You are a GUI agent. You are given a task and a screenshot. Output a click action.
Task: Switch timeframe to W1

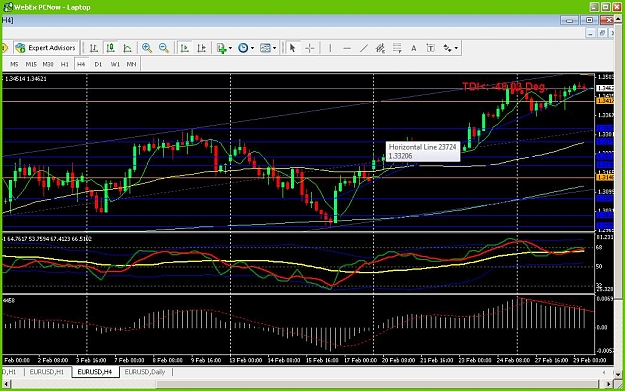(x=115, y=64)
